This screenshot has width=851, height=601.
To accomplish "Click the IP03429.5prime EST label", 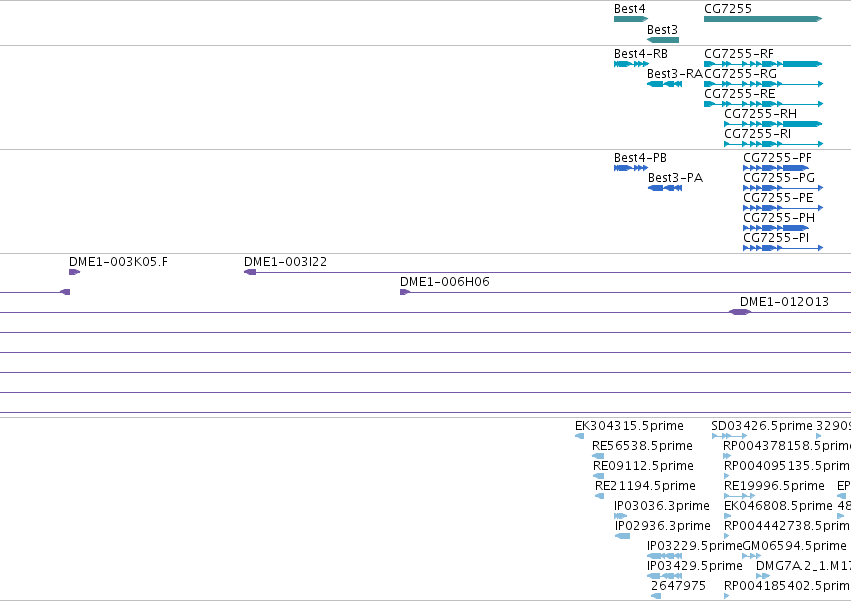I will point(695,566).
